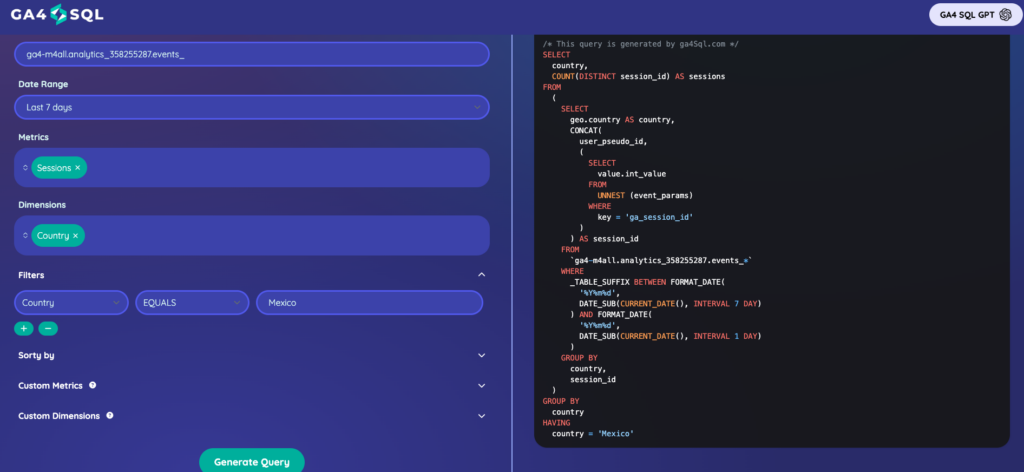1024x472 pixels.
Task: Reorder handle next to Sessions chip
Action: tap(25, 168)
